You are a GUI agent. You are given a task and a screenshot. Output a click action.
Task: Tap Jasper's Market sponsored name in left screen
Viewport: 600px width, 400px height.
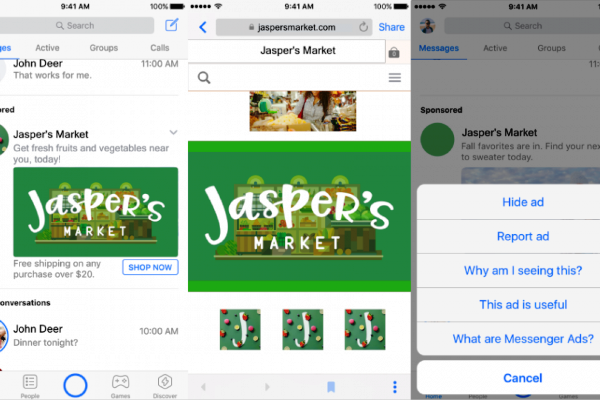(x=51, y=134)
